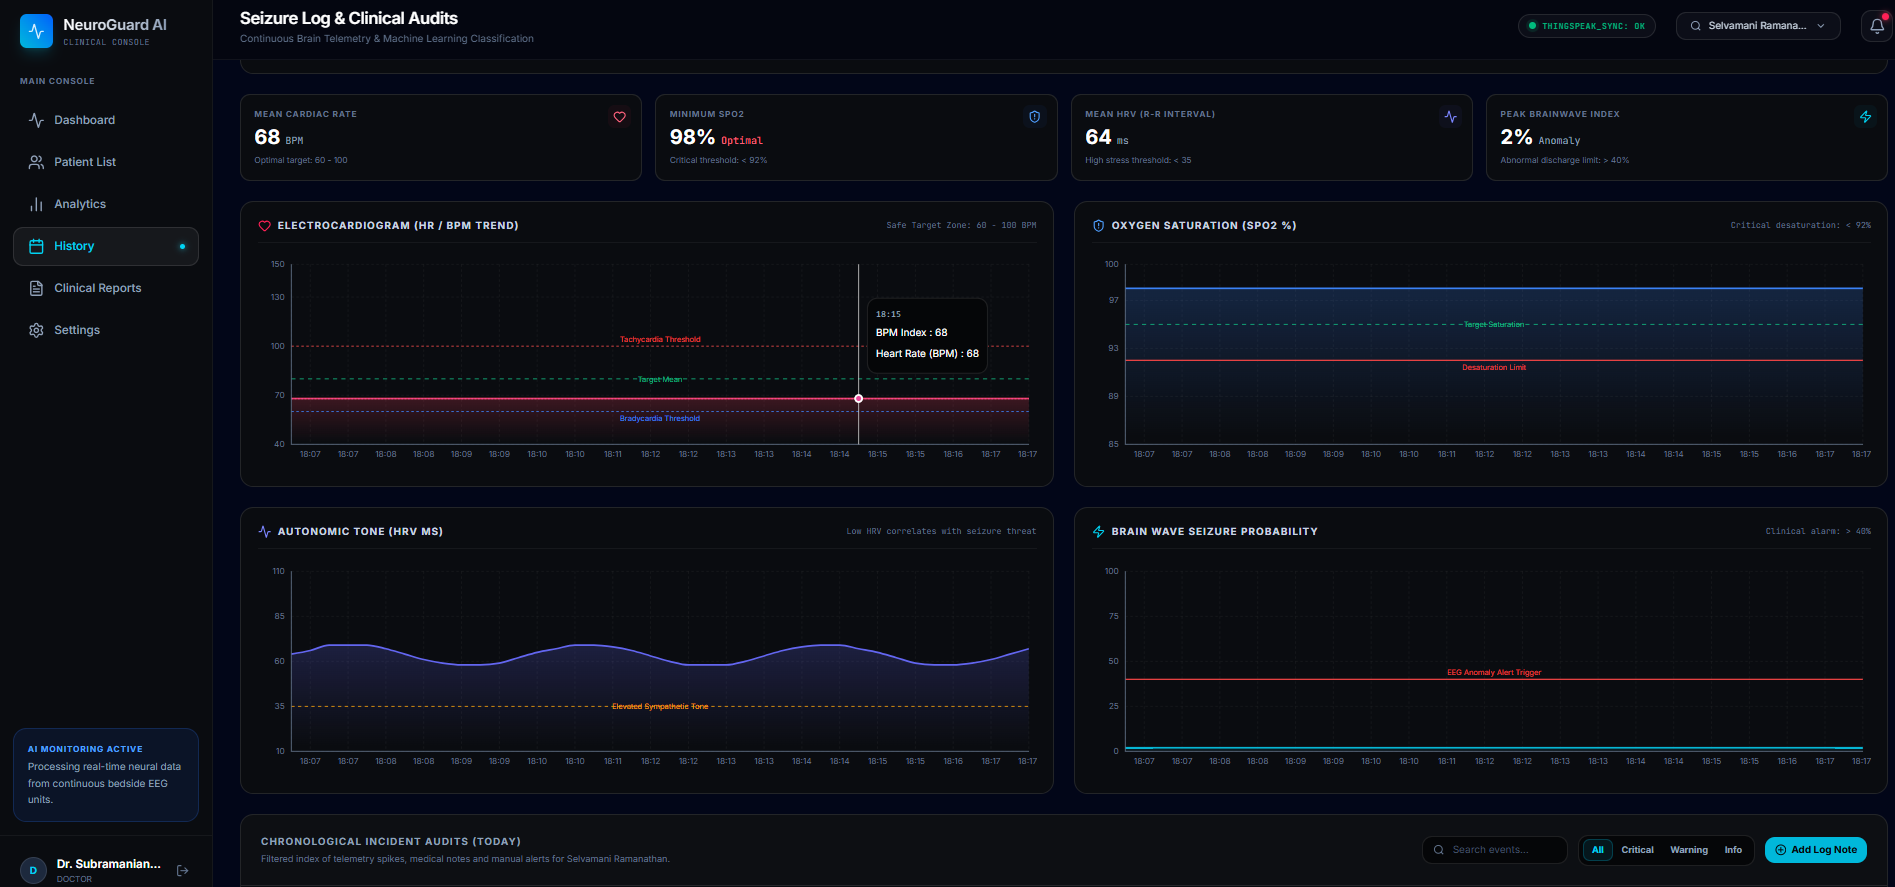Click lightning icon on Peak Brainwave Index card

pos(1865,117)
